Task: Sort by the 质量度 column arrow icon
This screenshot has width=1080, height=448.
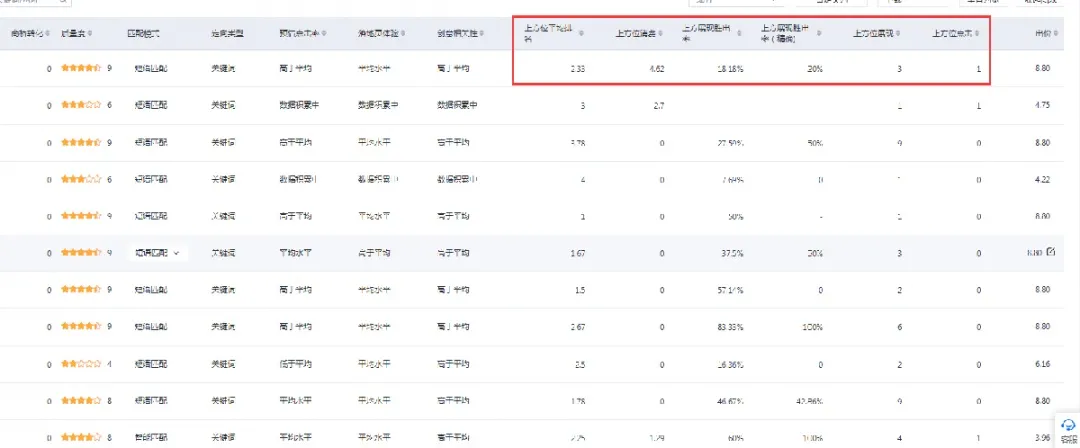Action: [x=90, y=33]
